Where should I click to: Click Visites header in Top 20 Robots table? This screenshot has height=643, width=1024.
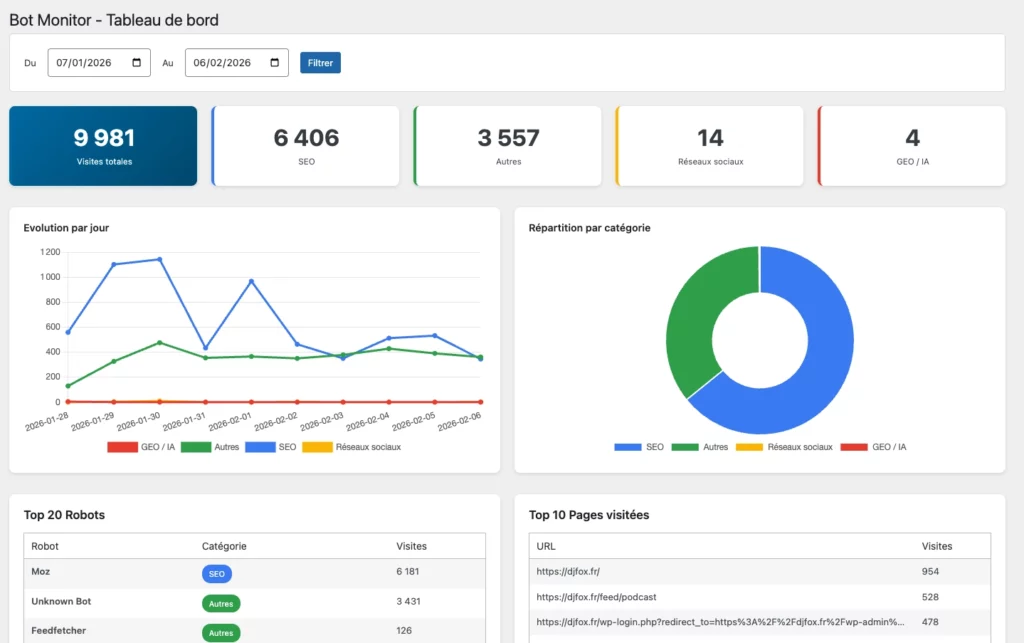tap(411, 546)
